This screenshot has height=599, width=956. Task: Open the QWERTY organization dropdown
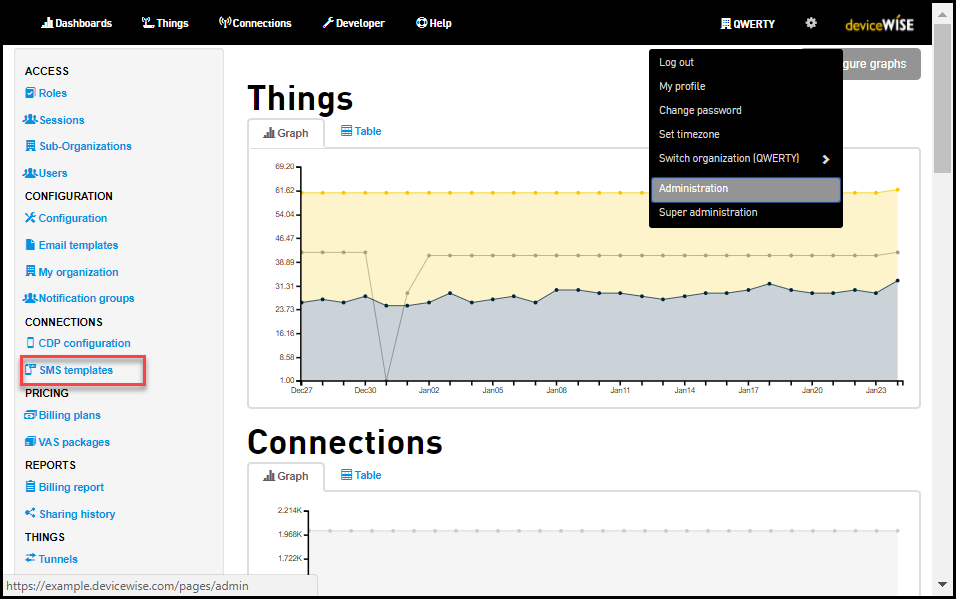747,24
